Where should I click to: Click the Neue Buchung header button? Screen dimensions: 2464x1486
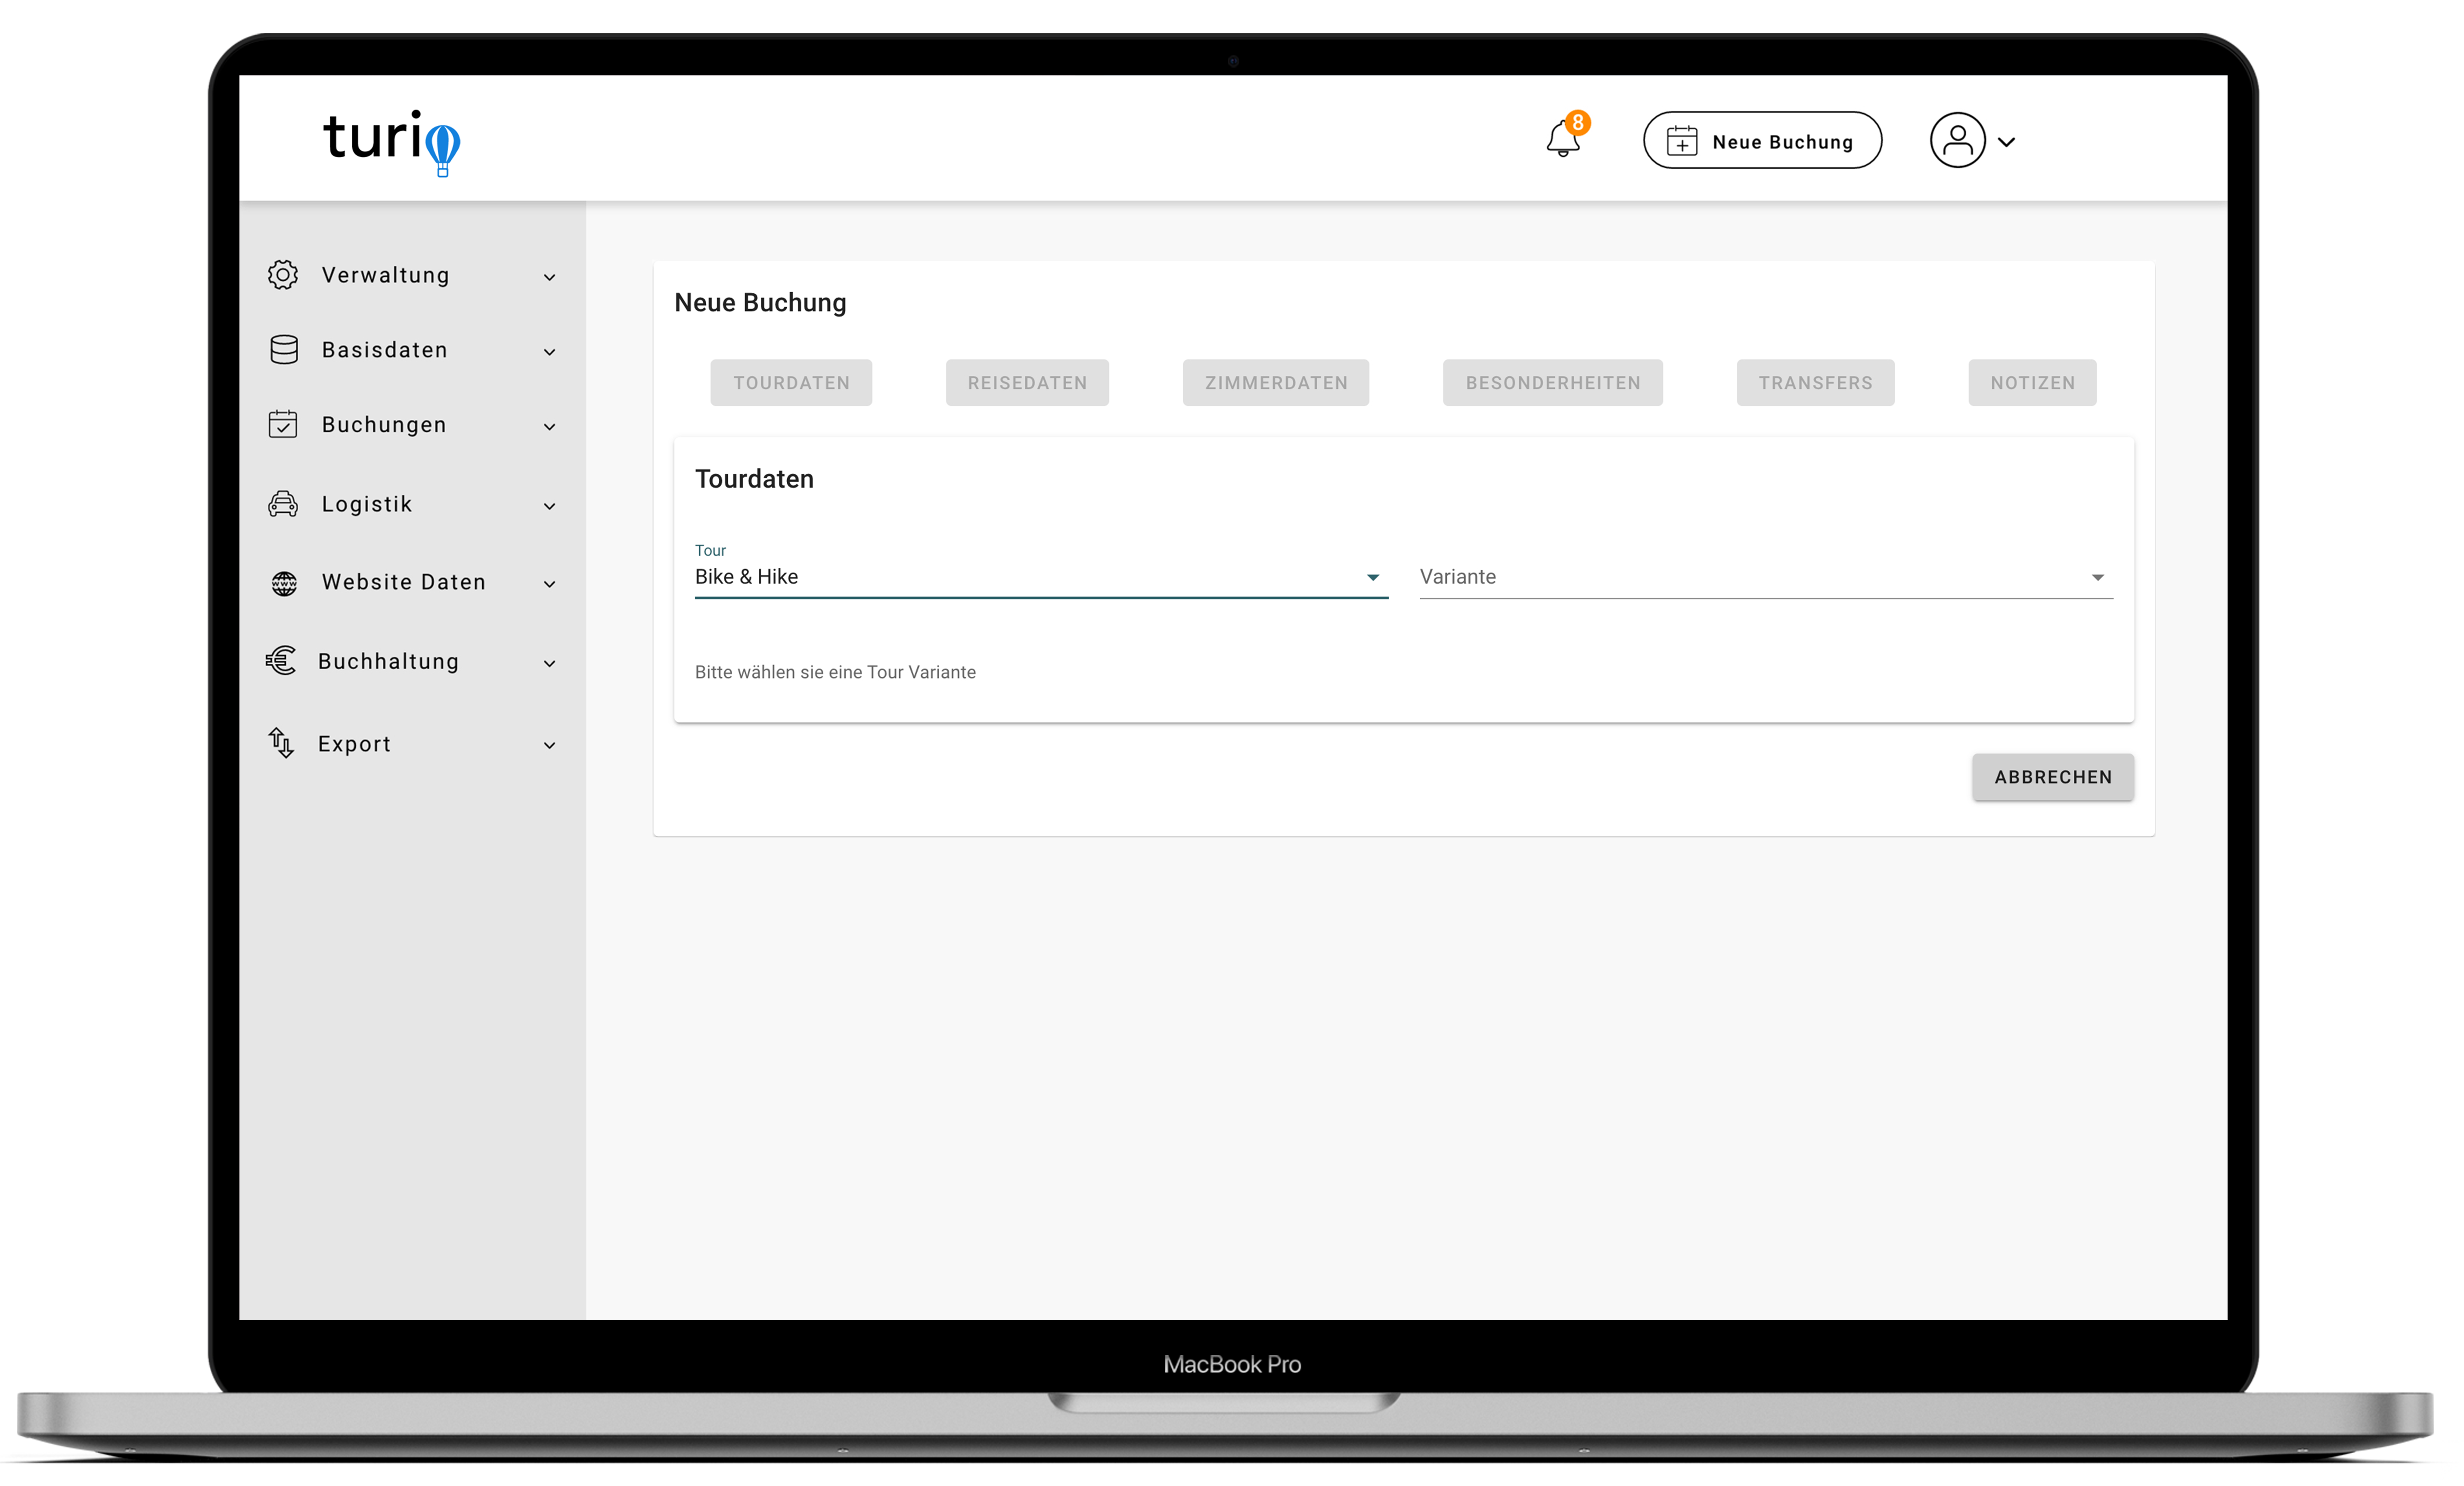pyautogui.click(x=1762, y=141)
